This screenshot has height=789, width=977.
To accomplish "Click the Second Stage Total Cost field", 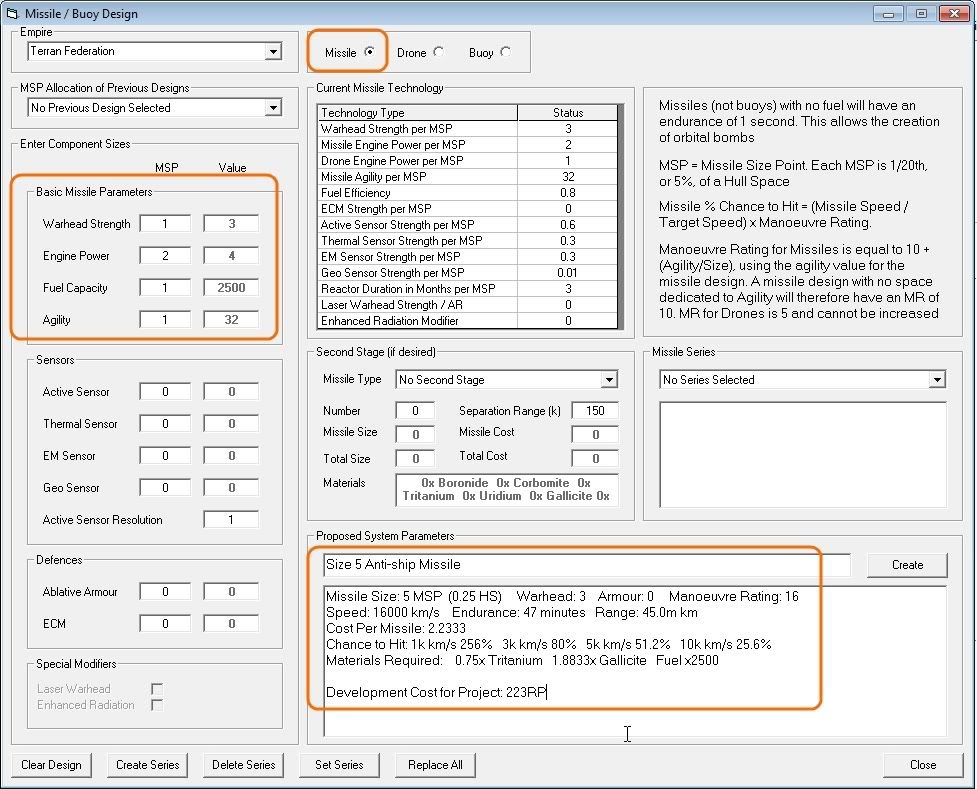I will 595,459.
